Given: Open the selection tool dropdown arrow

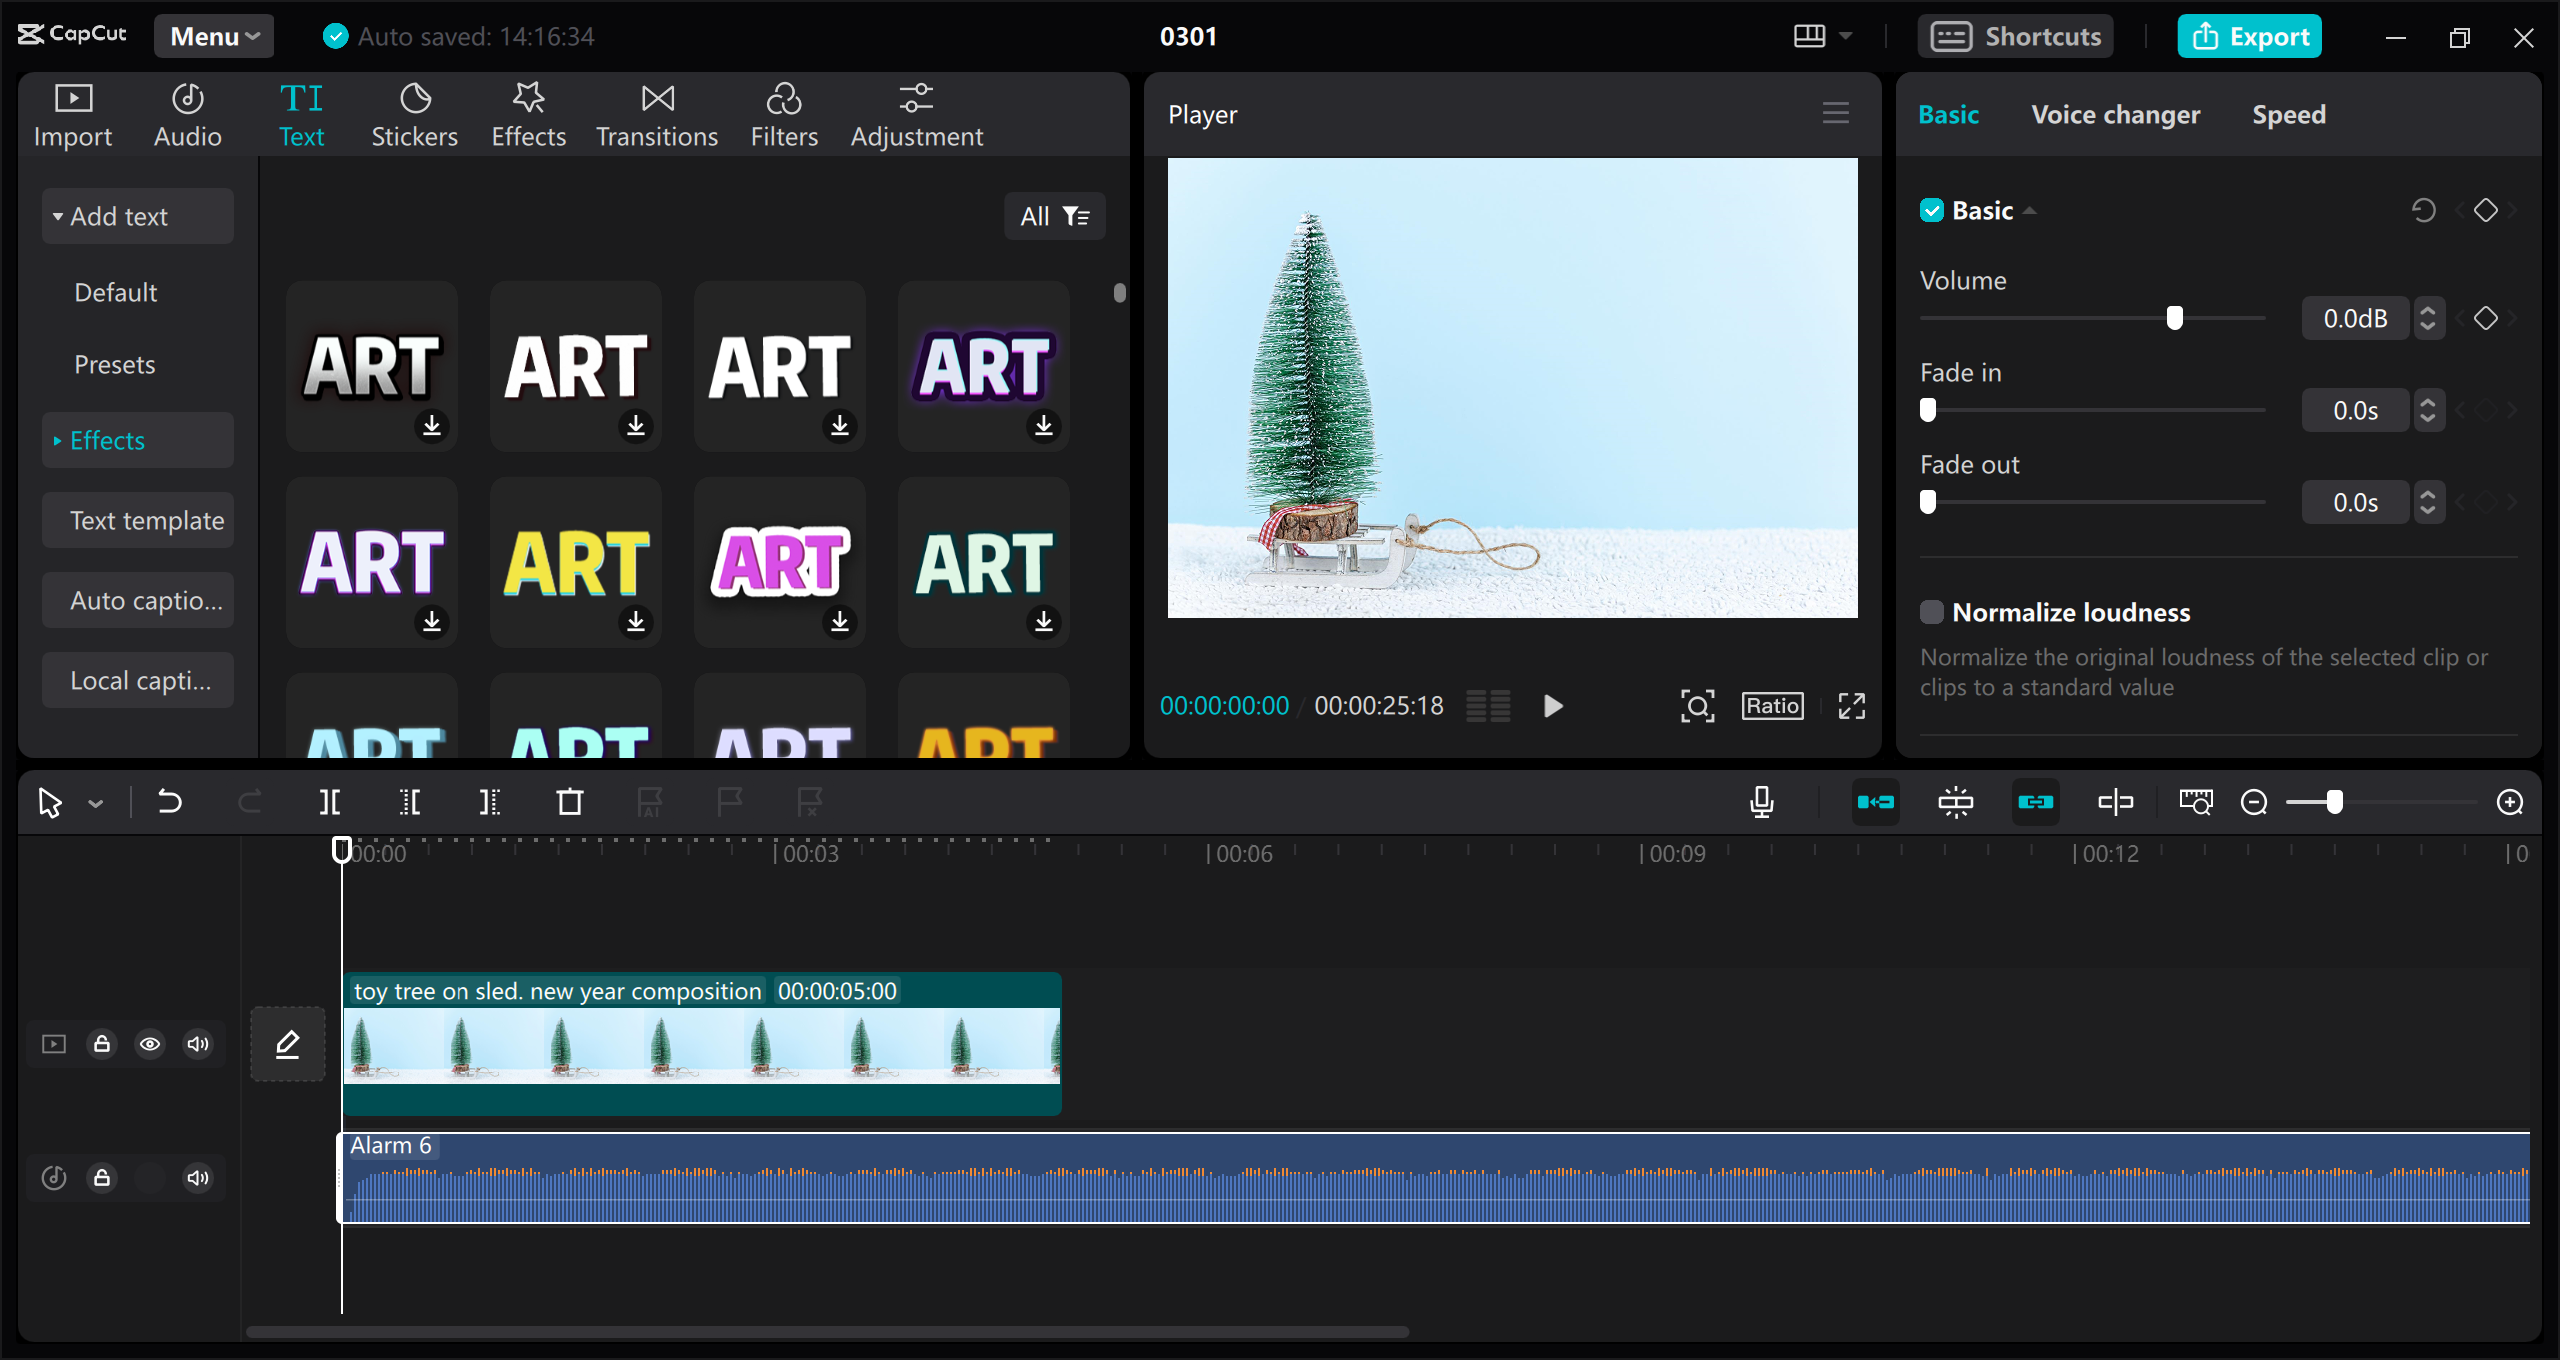Looking at the screenshot, I should tap(95, 803).
